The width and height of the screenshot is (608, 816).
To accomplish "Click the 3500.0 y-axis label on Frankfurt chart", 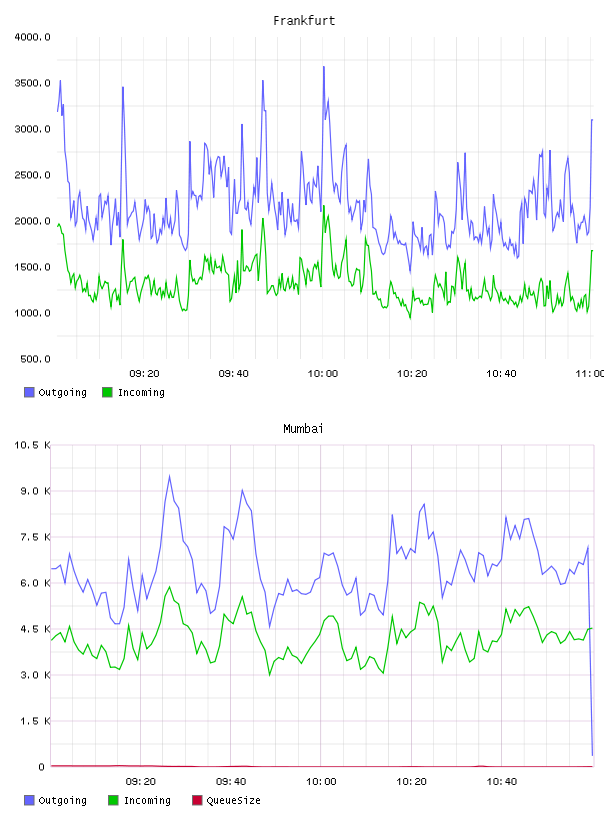I will tap(32, 83).
